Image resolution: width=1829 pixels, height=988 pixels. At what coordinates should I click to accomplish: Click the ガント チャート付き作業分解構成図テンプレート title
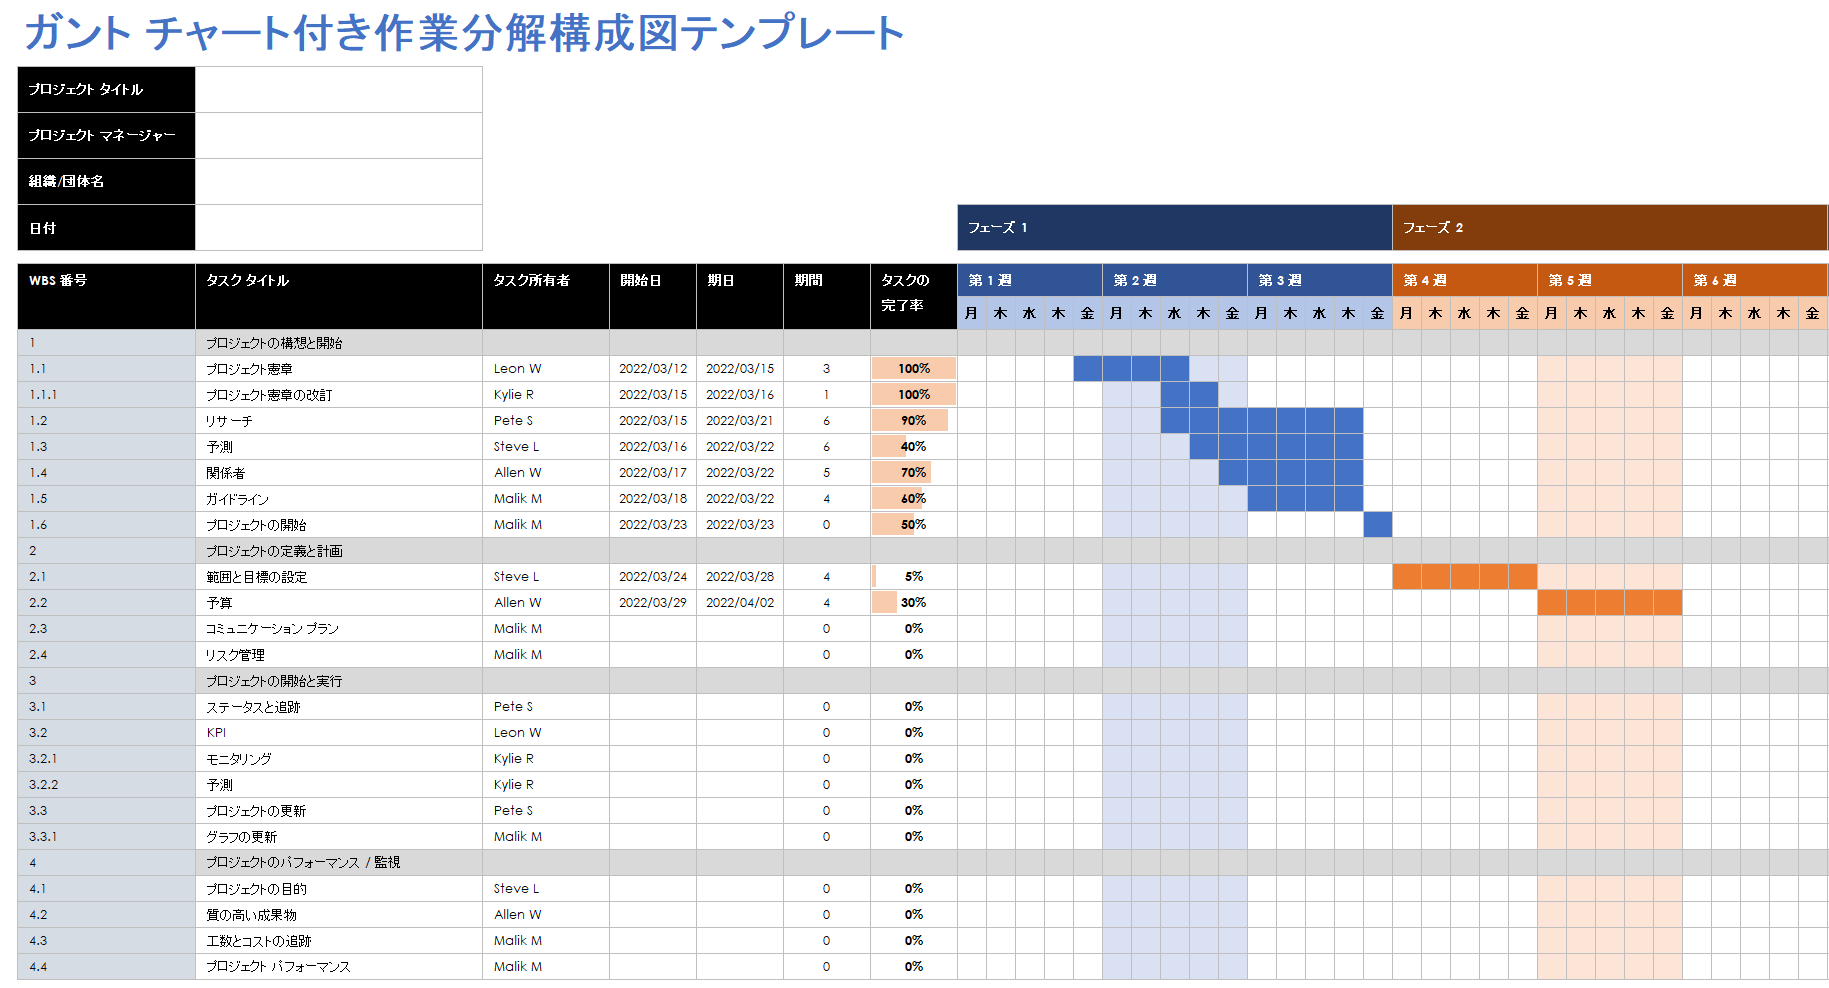pyautogui.click(x=464, y=33)
